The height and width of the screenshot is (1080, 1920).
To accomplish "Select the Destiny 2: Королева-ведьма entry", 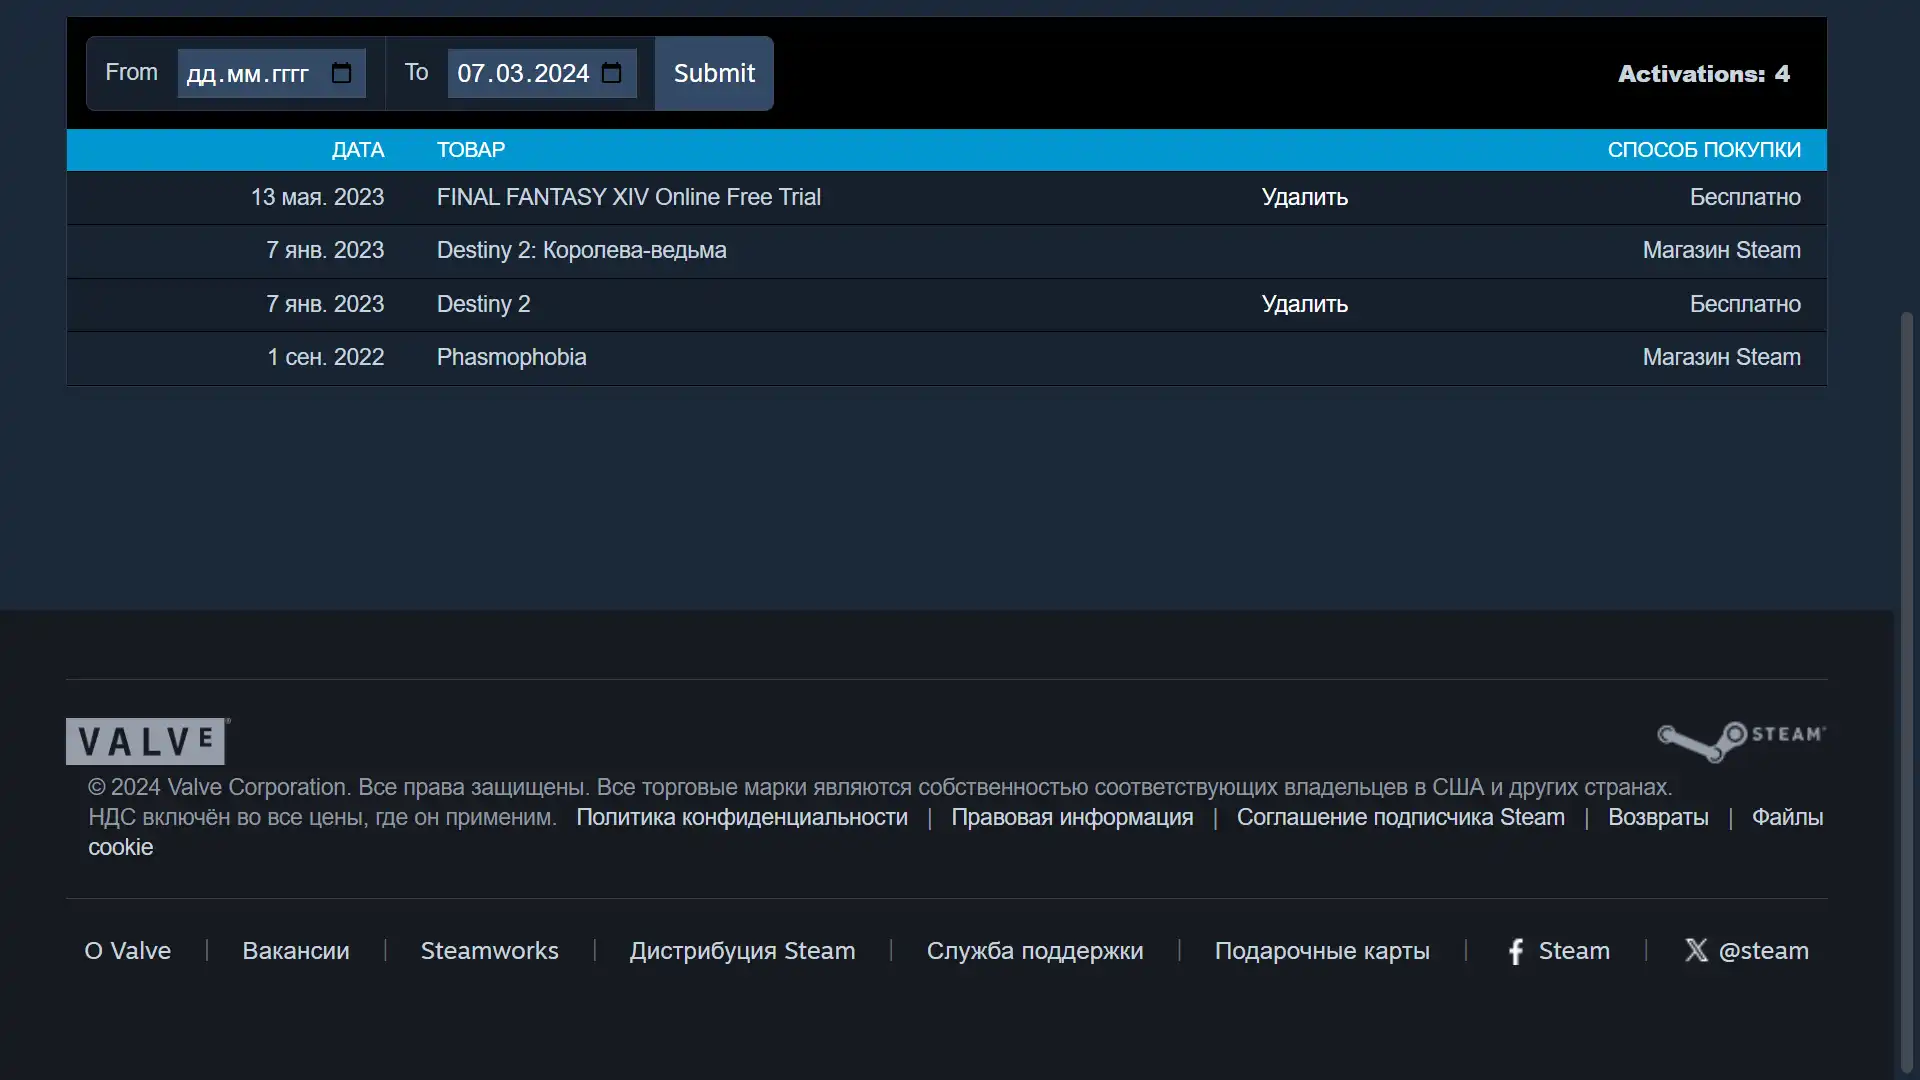I will point(582,250).
